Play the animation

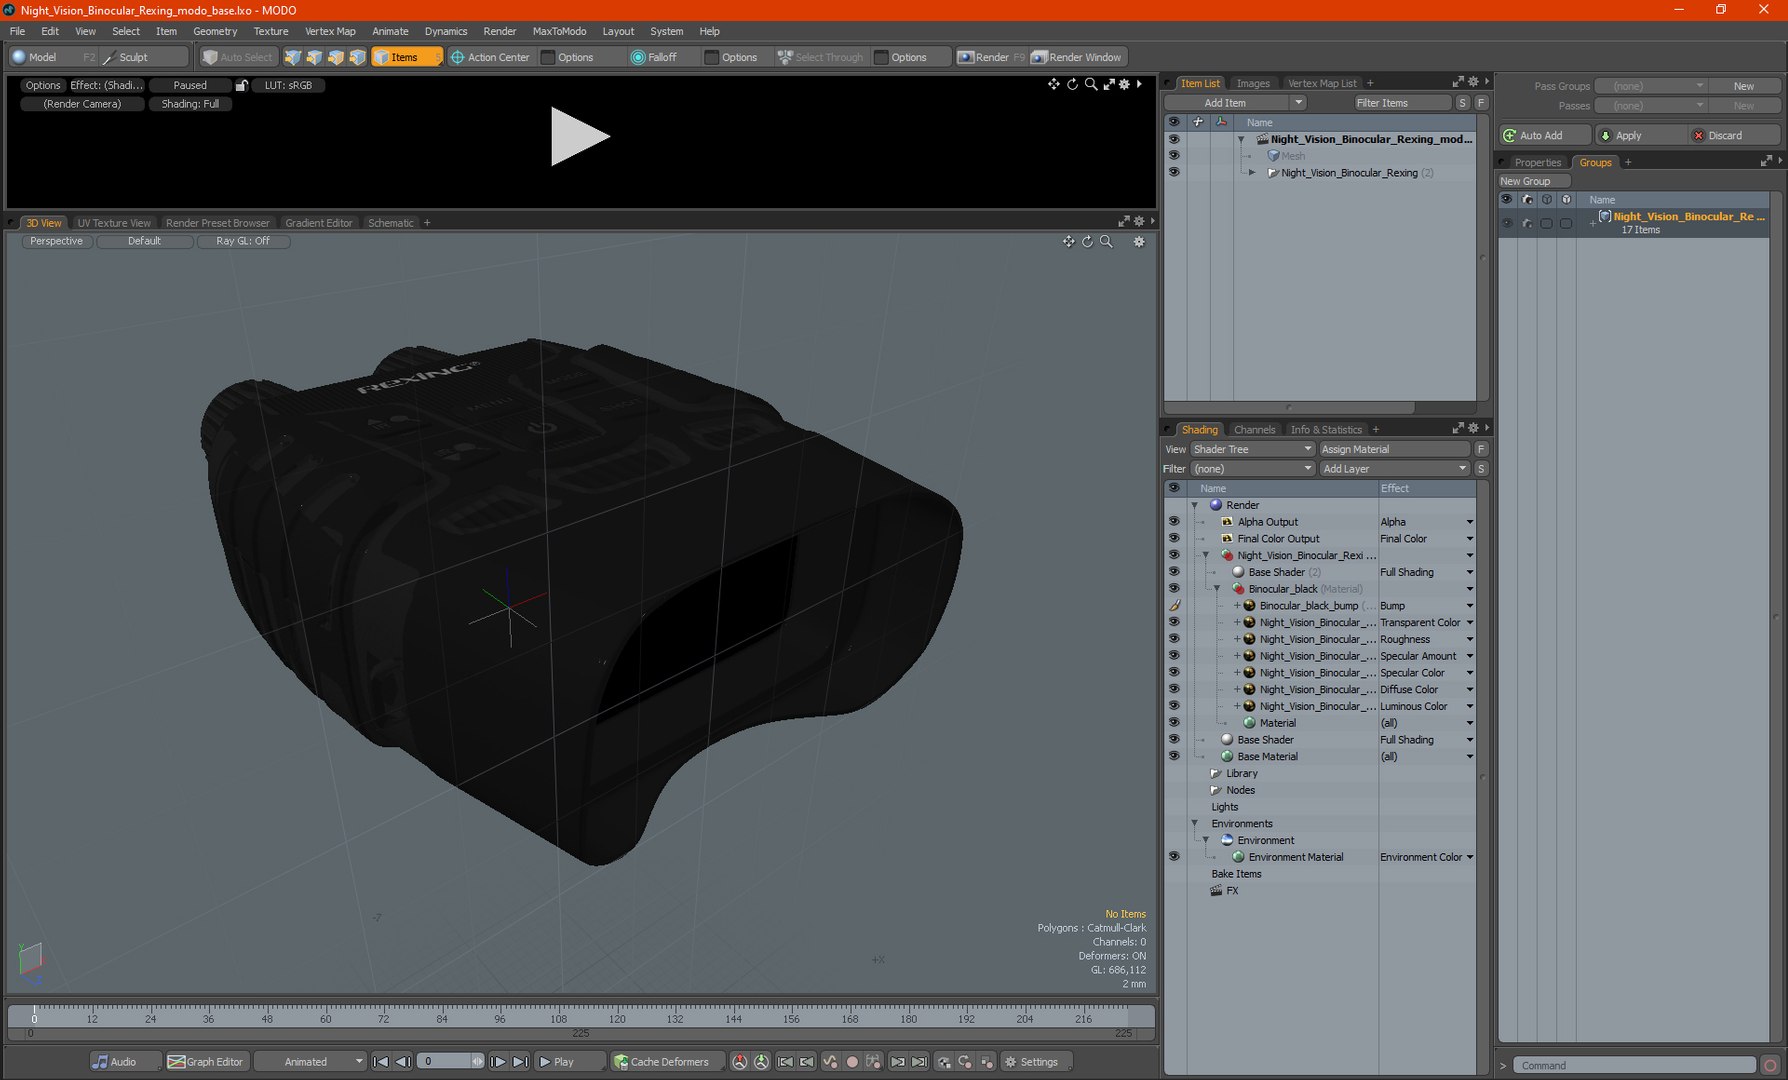[x=570, y=1062]
